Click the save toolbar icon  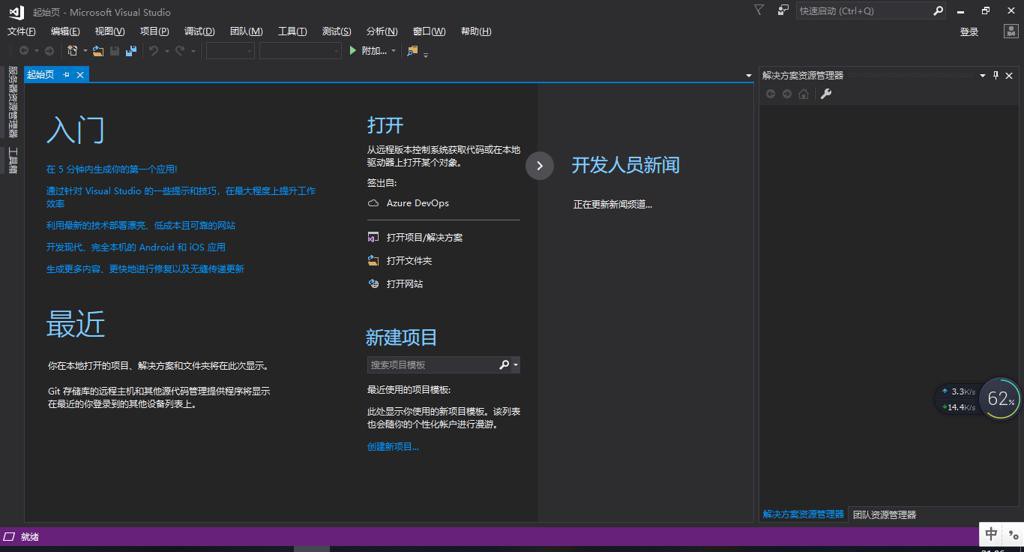point(114,50)
